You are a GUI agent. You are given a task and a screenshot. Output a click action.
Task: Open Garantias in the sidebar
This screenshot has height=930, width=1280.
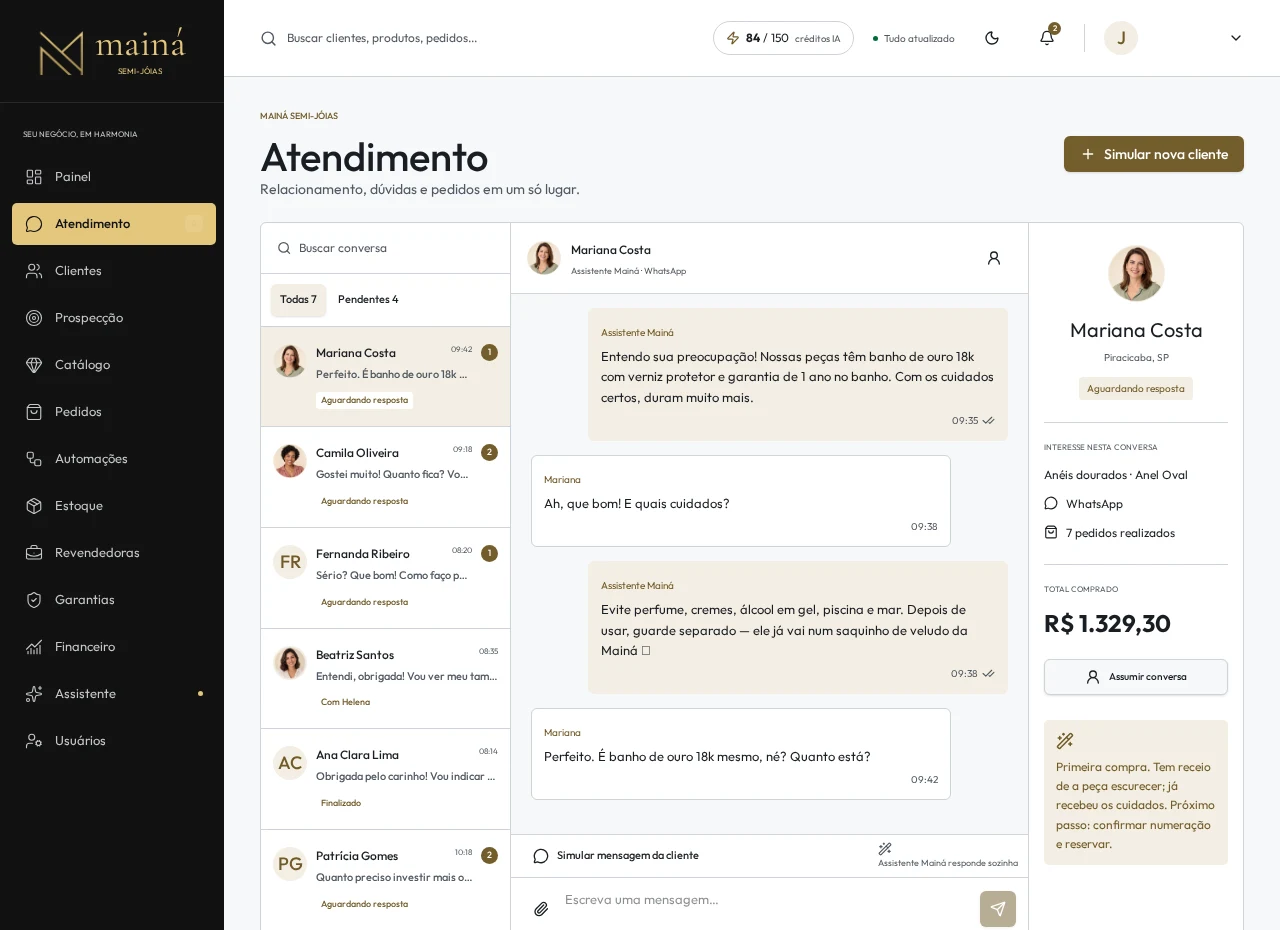pos(114,600)
